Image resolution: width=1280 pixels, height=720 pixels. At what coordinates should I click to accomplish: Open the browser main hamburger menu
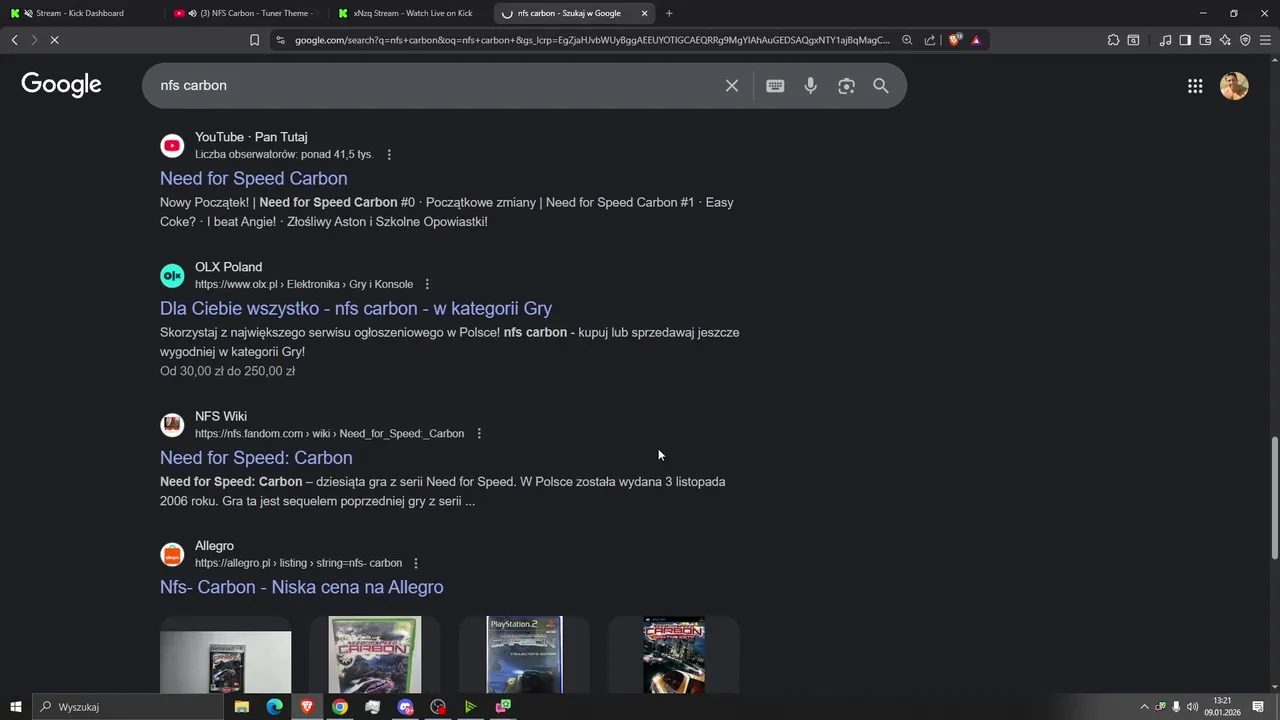(x=1265, y=40)
